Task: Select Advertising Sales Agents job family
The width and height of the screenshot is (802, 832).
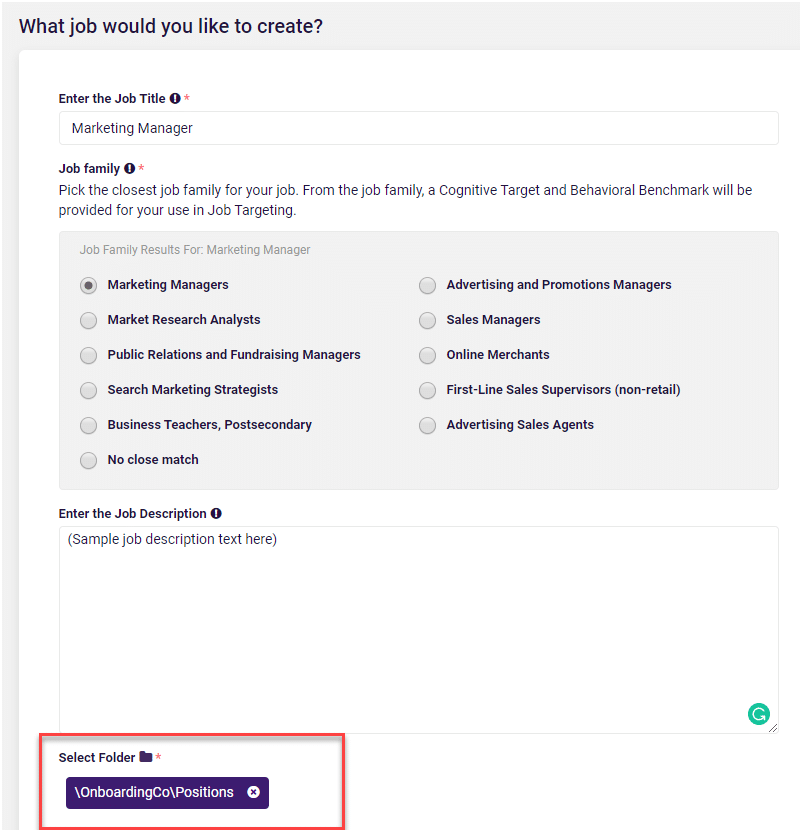Action: (x=427, y=426)
